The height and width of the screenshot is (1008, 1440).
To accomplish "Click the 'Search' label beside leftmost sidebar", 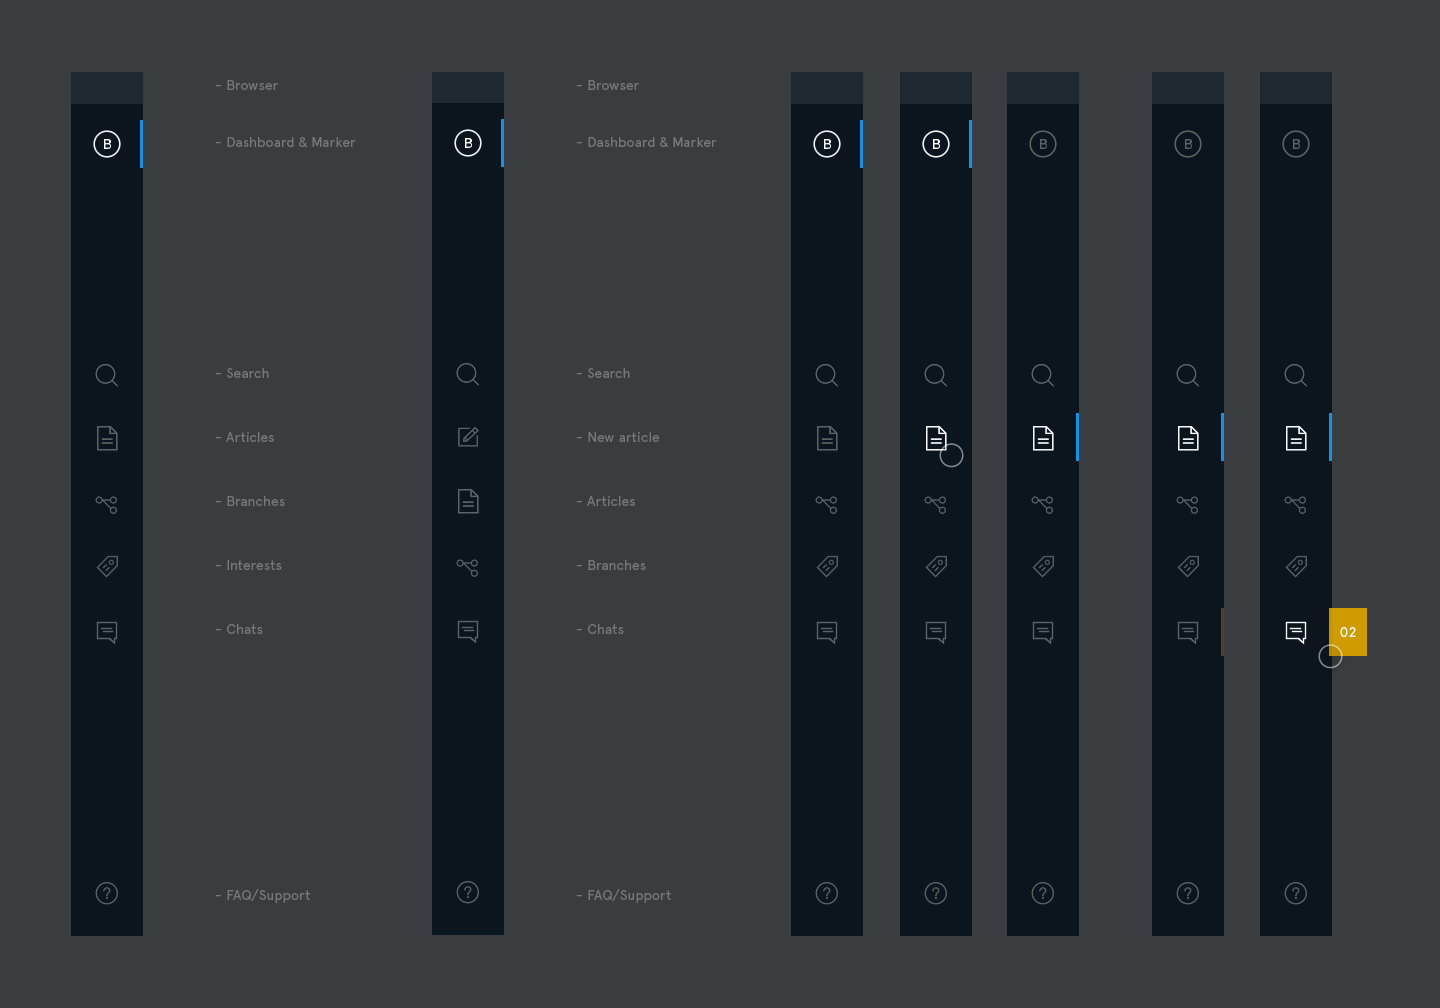I will [248, 373].
